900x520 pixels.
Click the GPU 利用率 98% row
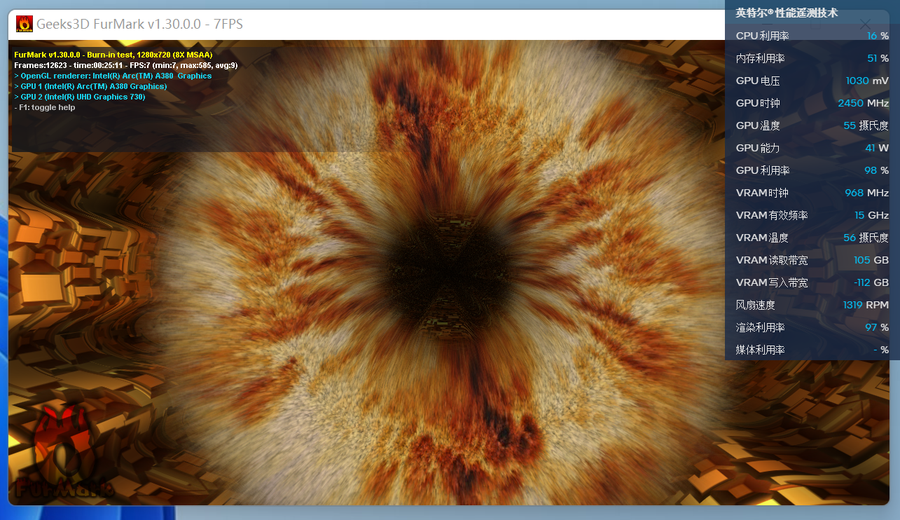point(811,171)
